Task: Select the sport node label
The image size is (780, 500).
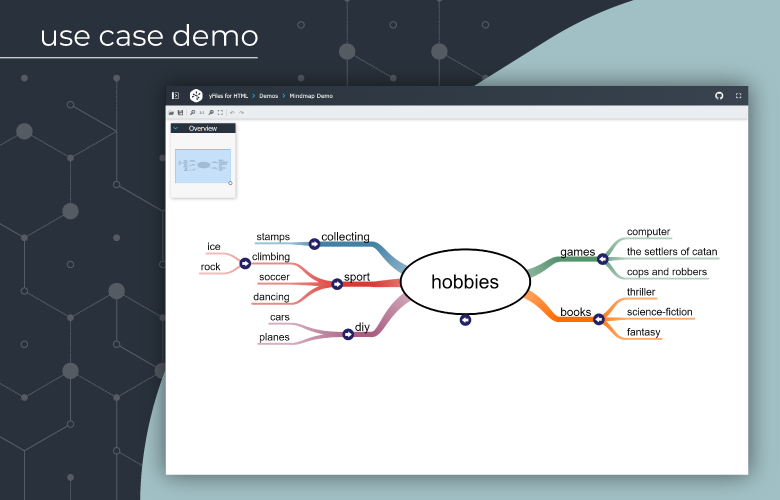Action: coord(357,277)
